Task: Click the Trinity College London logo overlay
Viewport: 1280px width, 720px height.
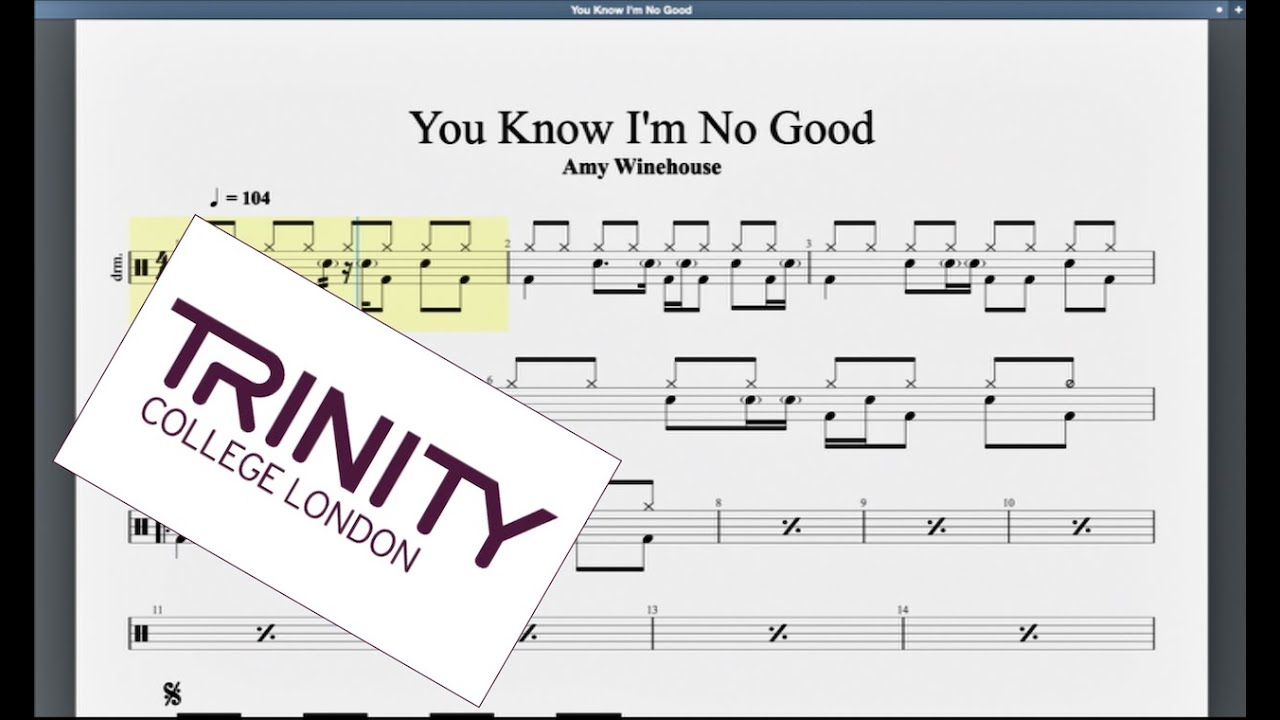Action: 337,460
